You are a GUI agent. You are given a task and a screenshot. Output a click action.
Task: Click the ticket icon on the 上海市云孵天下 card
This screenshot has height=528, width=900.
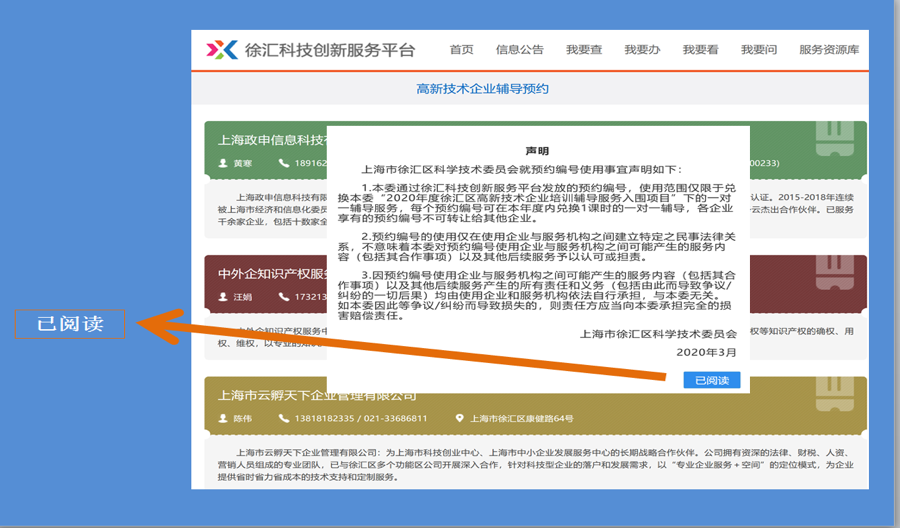tap(835, 394)
